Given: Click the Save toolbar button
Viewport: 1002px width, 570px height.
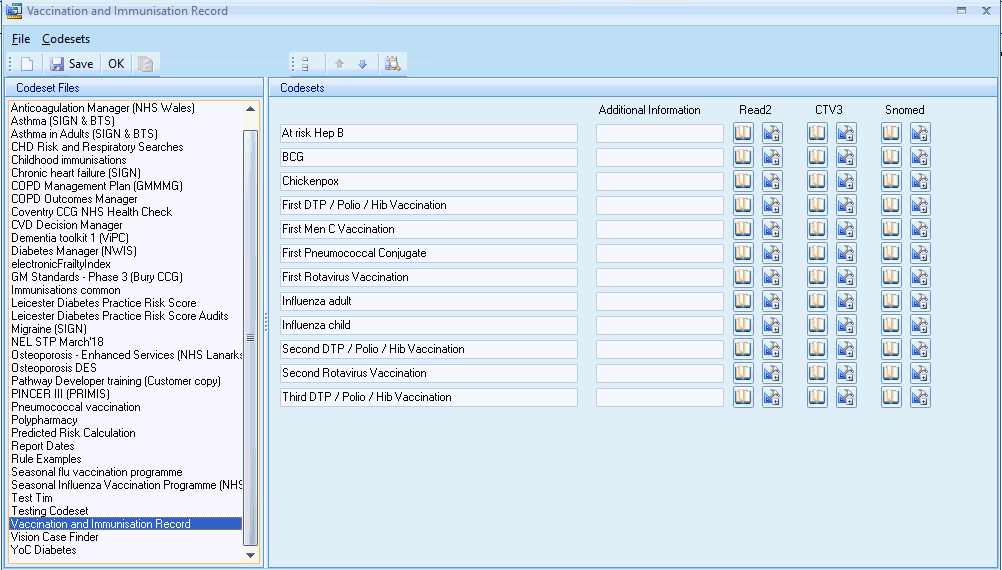Looking at the screenshot, I should click(71, 64).
